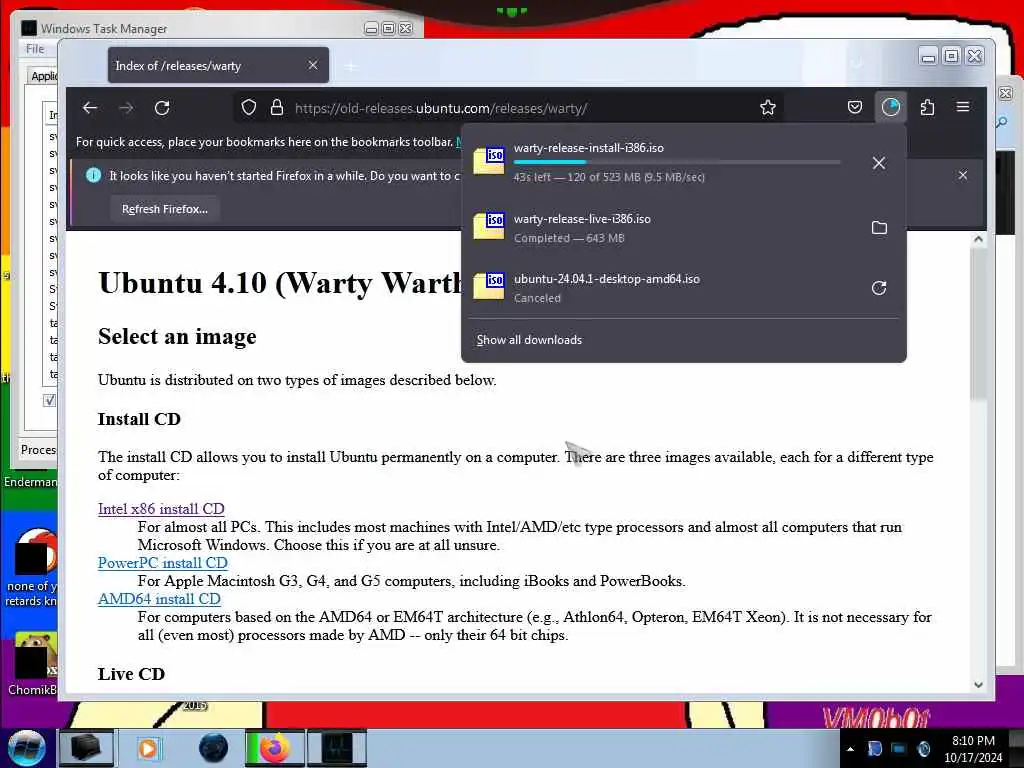The width and height of the screenshot is (1024, 768).
Task: Click the warty-release-live-i386.iso file icon
Action: [489, 226]
